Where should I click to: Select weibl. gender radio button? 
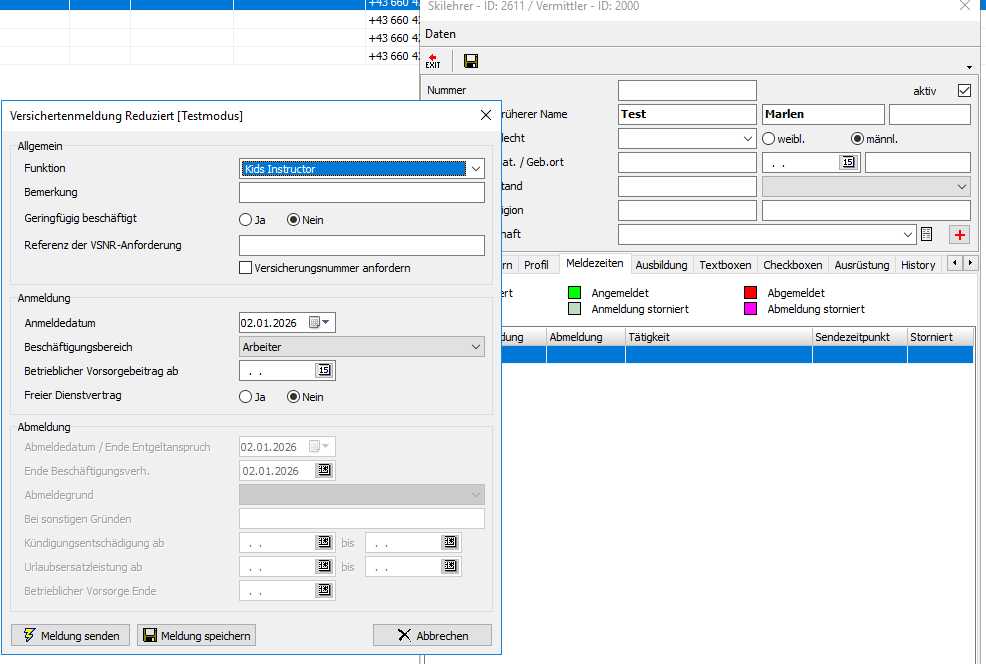coord(769,138)
